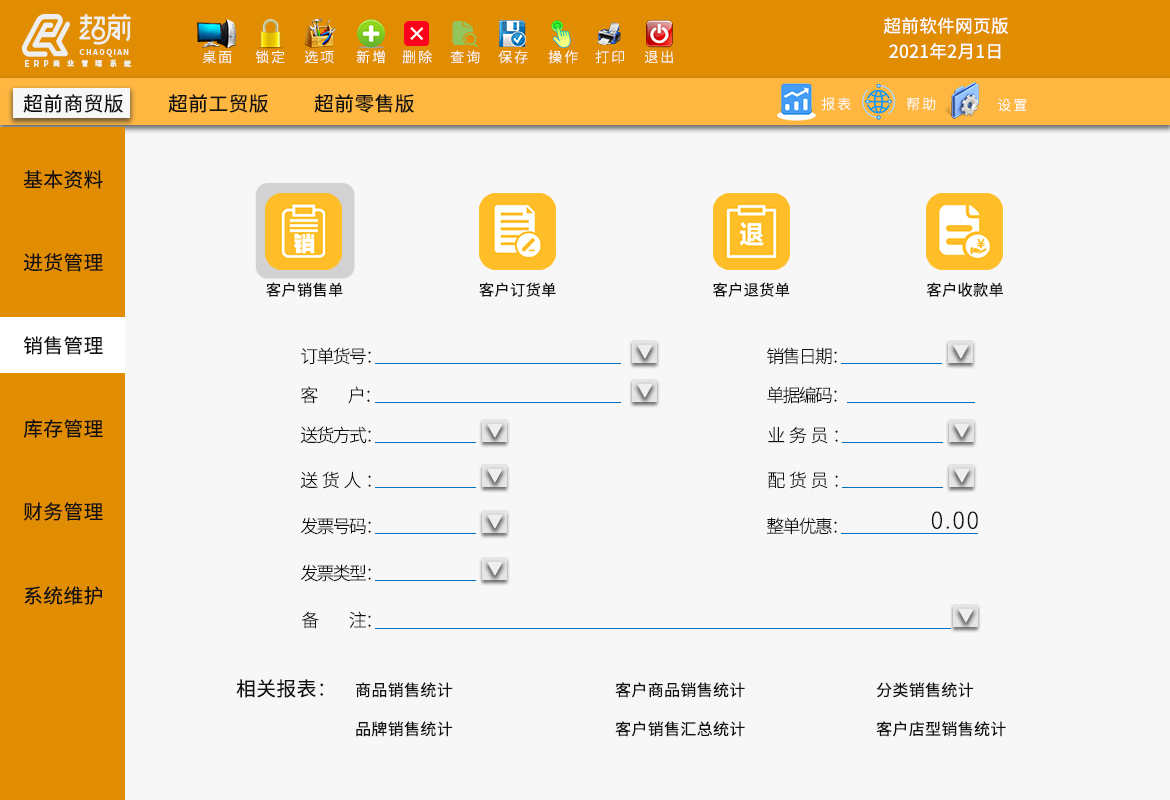Click the 送货方式 input field
The width and height of the screenshot is (1170, 800).
pyautogui.click(x=425, y=433)
